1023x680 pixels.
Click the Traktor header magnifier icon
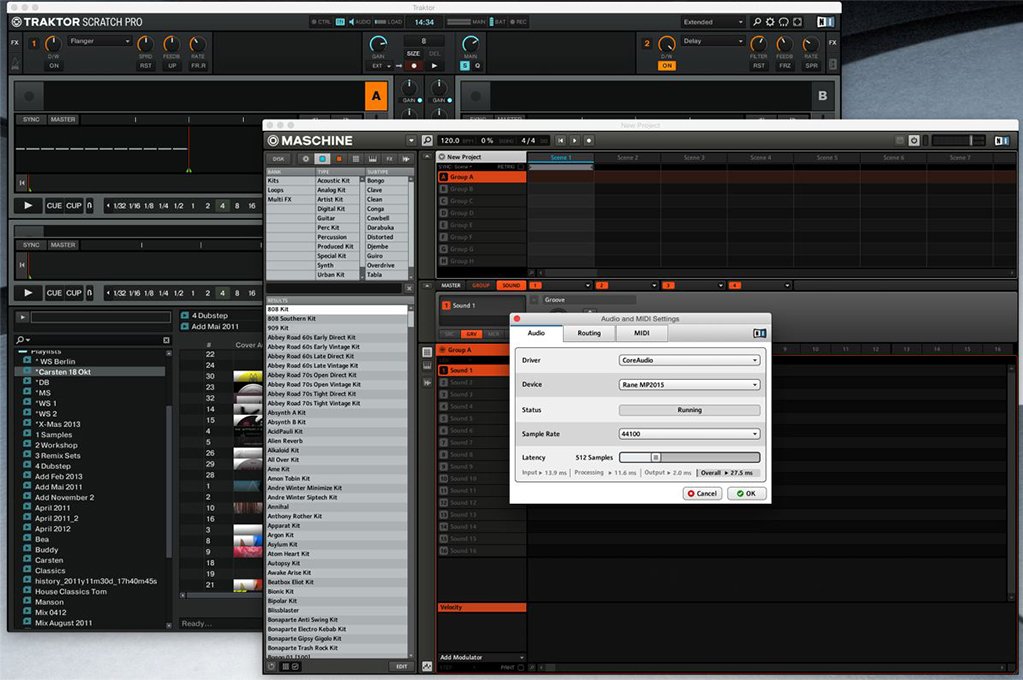pos(757,22)
